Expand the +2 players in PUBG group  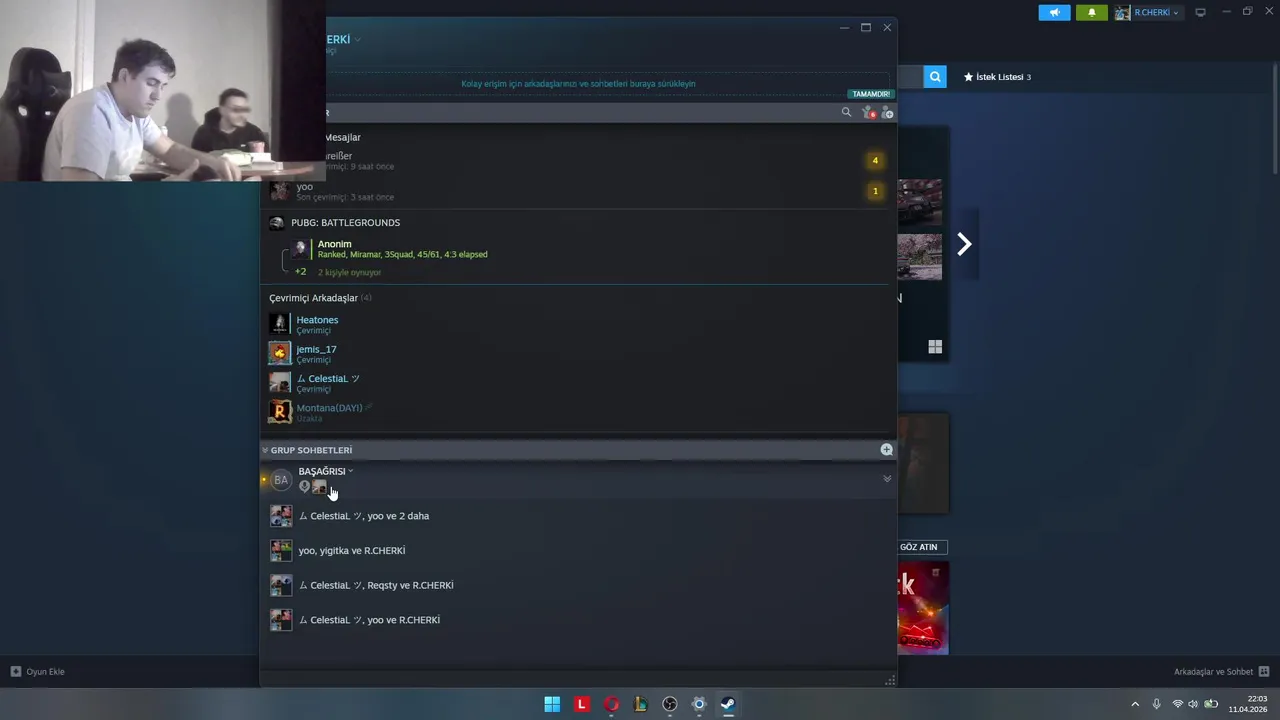pyautogui.click(x=300, y=272)
